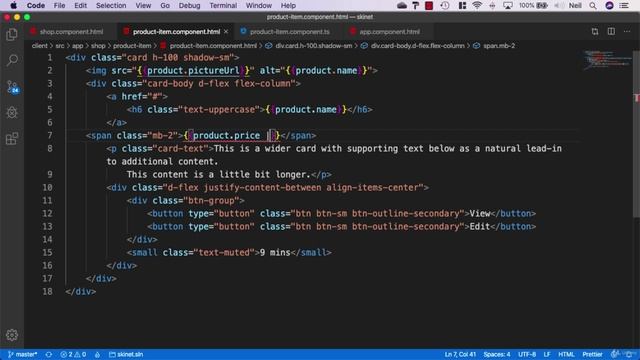Open the Manage gear at bottom left
The image size is (640, 360).
point(12,335)
